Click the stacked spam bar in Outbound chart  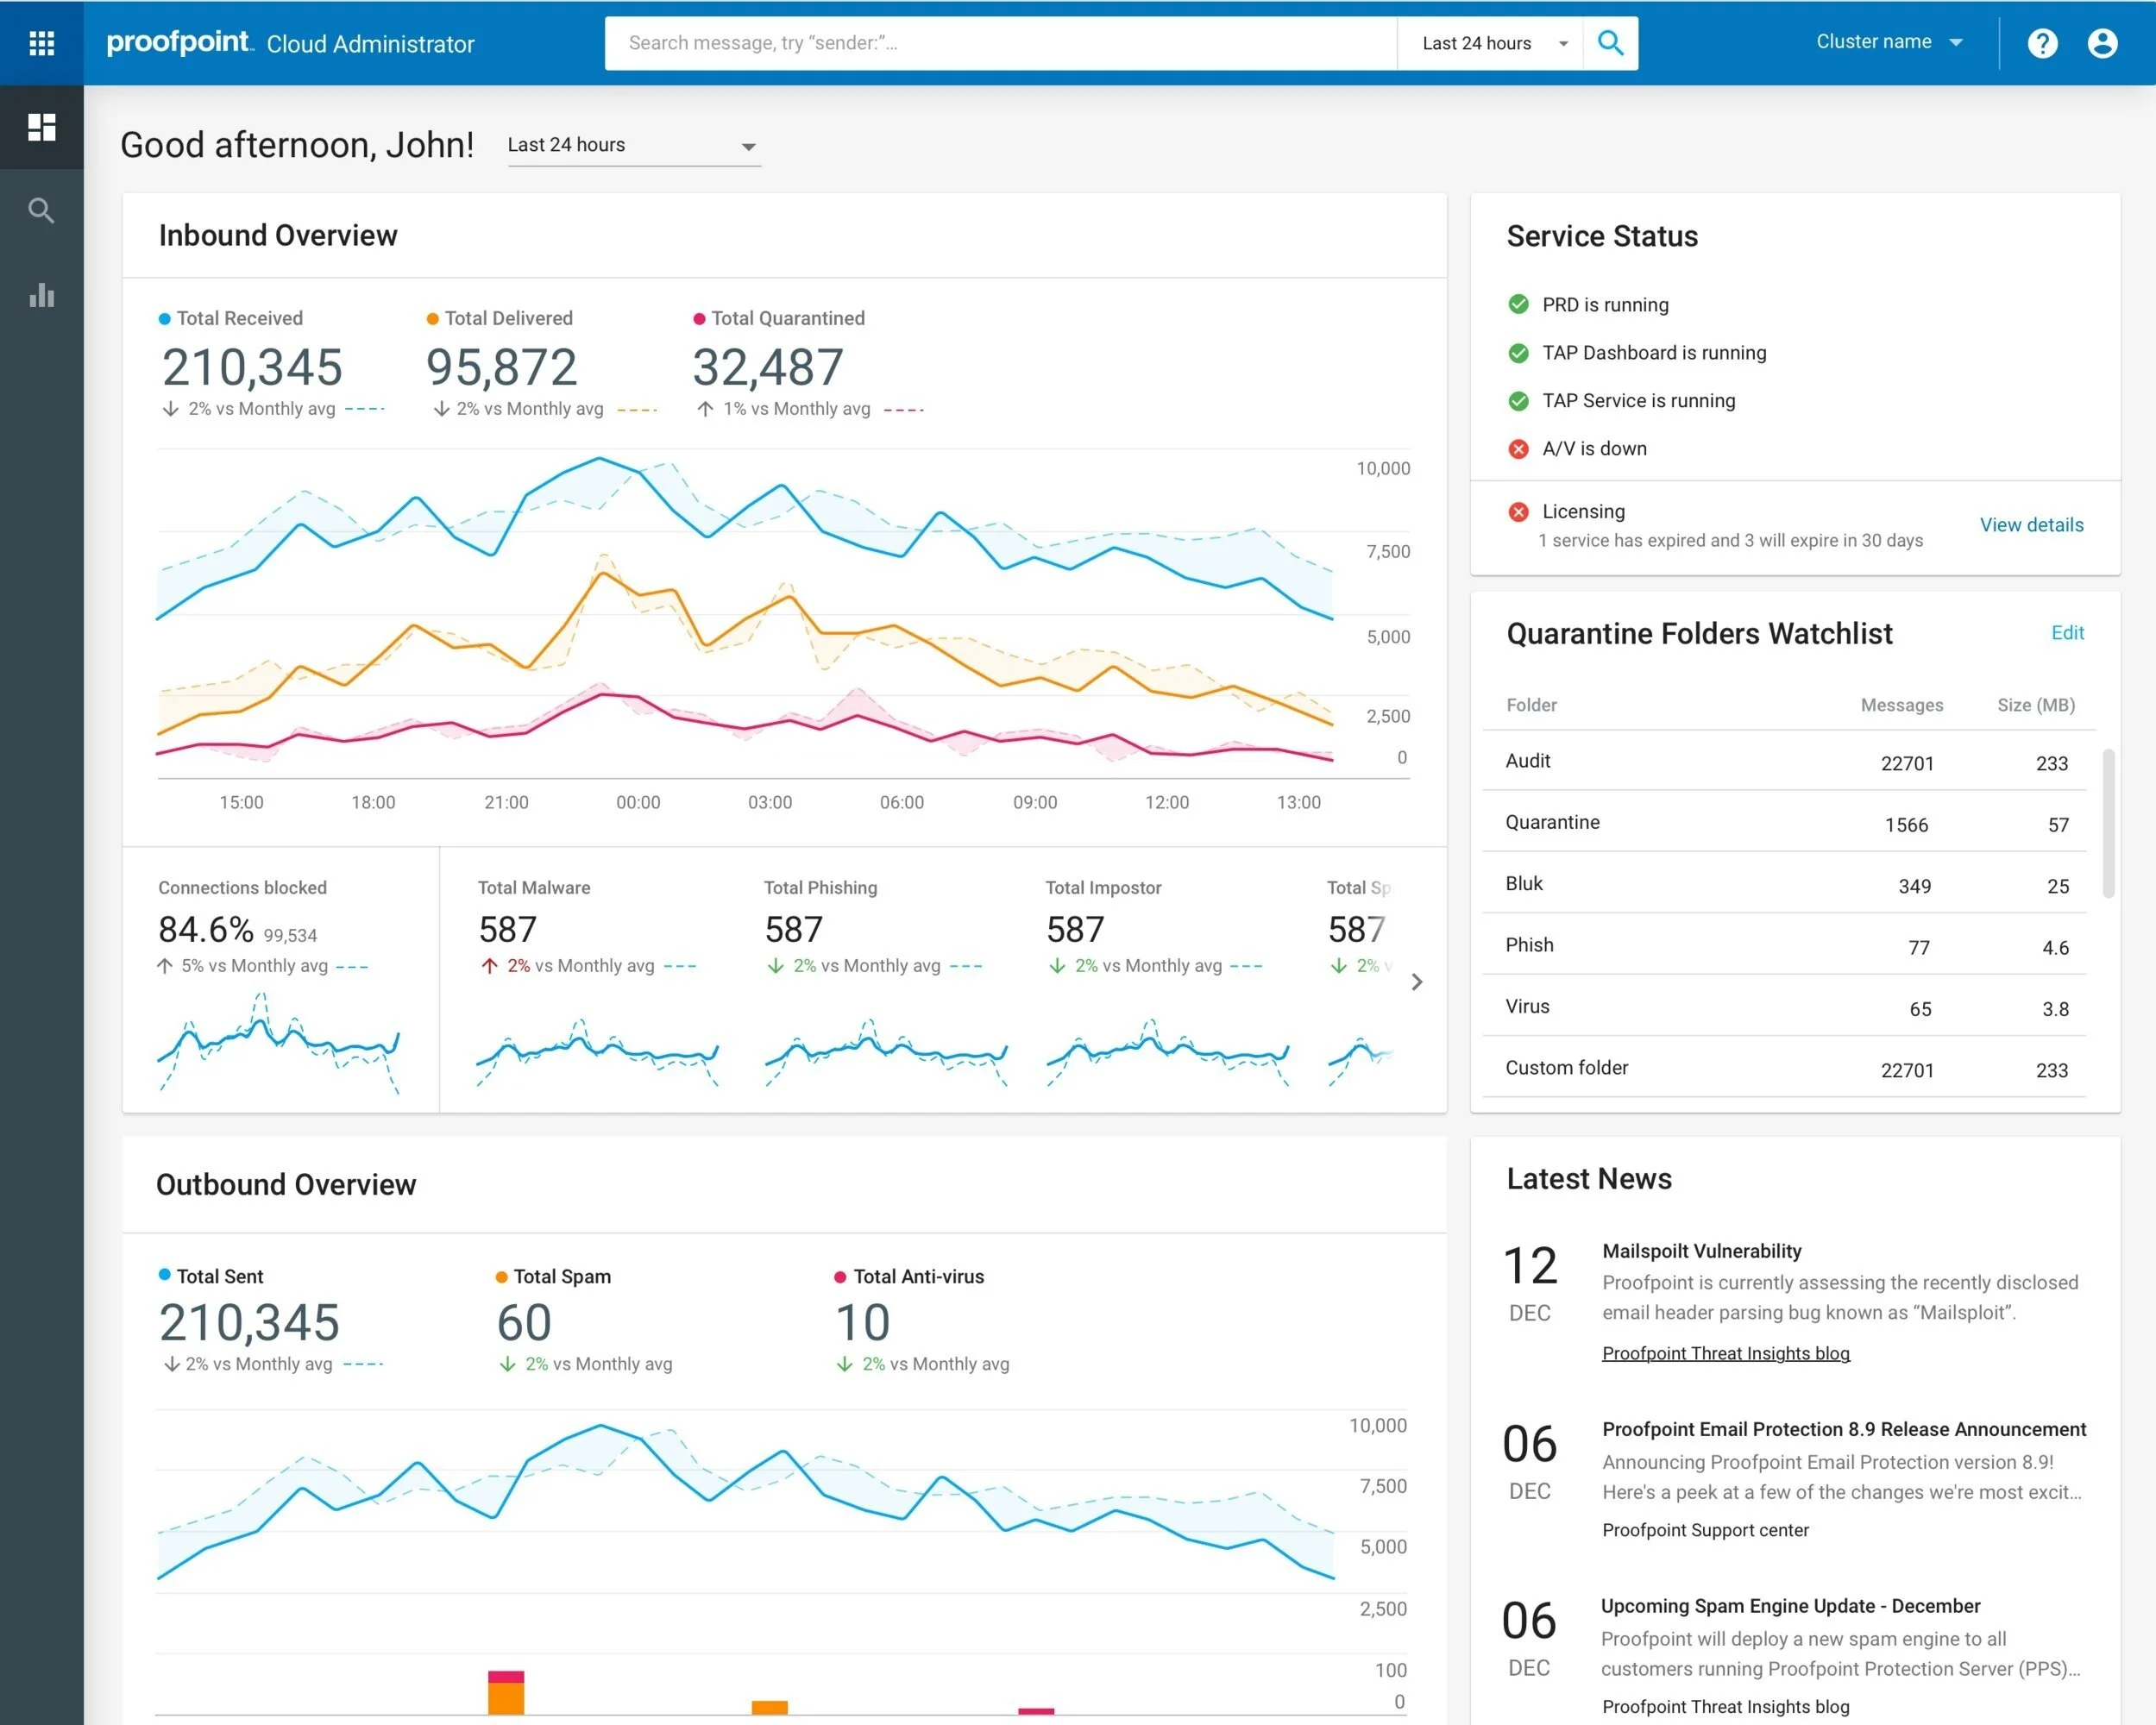(506, 1693)
